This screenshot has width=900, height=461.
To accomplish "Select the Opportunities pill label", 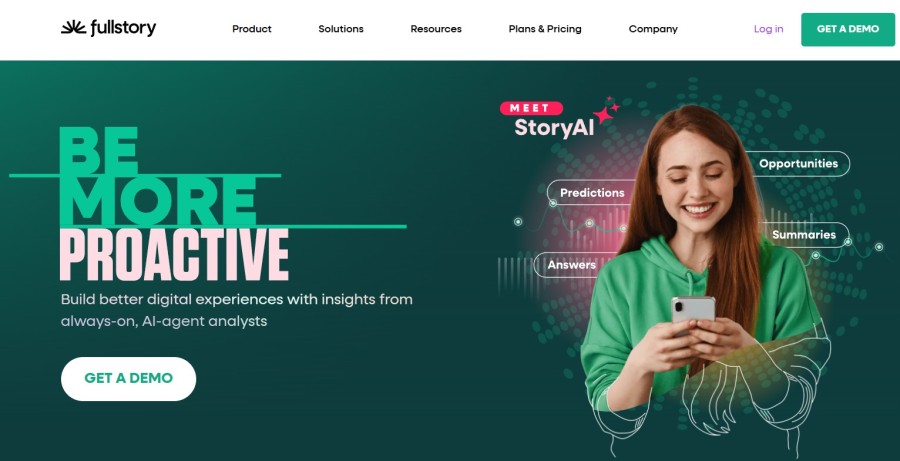I will pyautogui.click(x=798, y=164).
